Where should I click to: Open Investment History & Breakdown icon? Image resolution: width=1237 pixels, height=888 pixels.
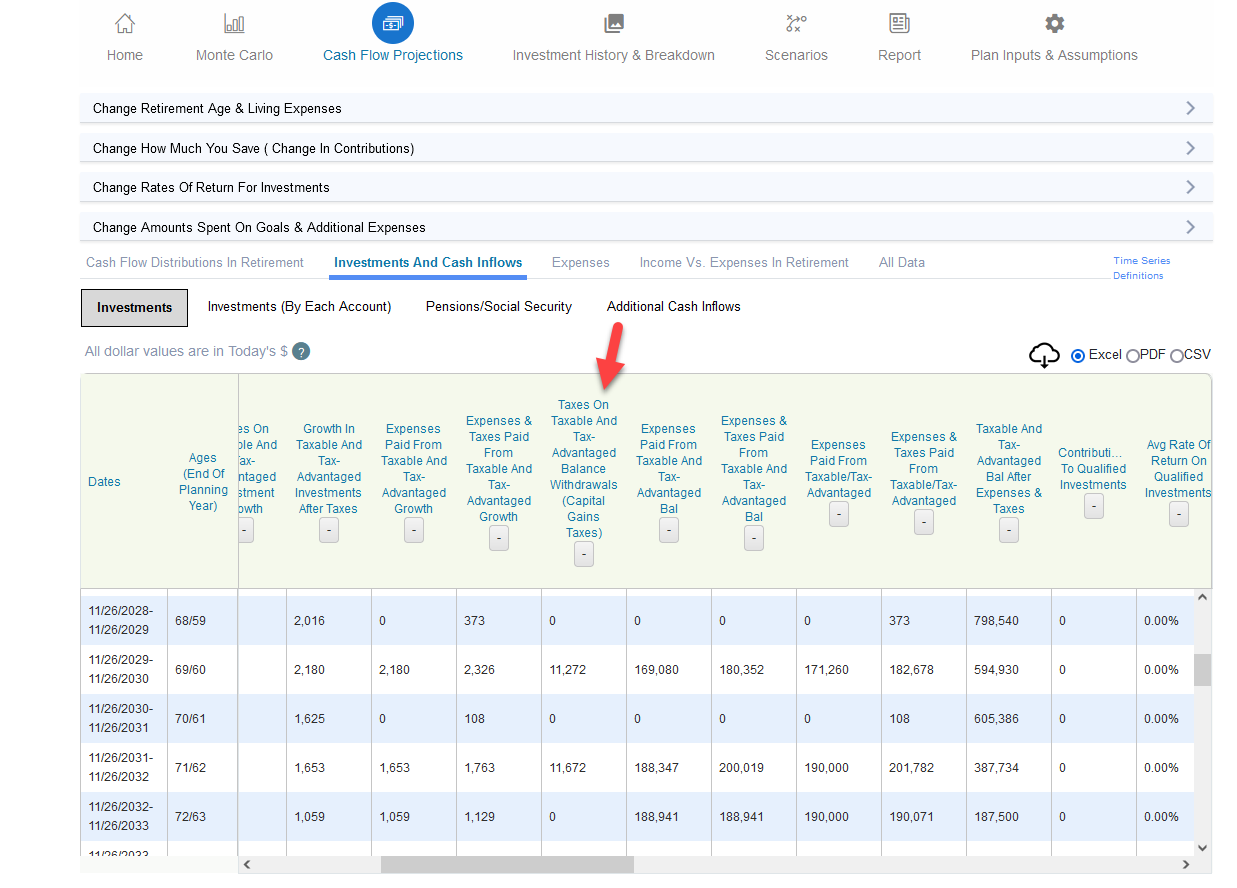click(x=614, y=23)
